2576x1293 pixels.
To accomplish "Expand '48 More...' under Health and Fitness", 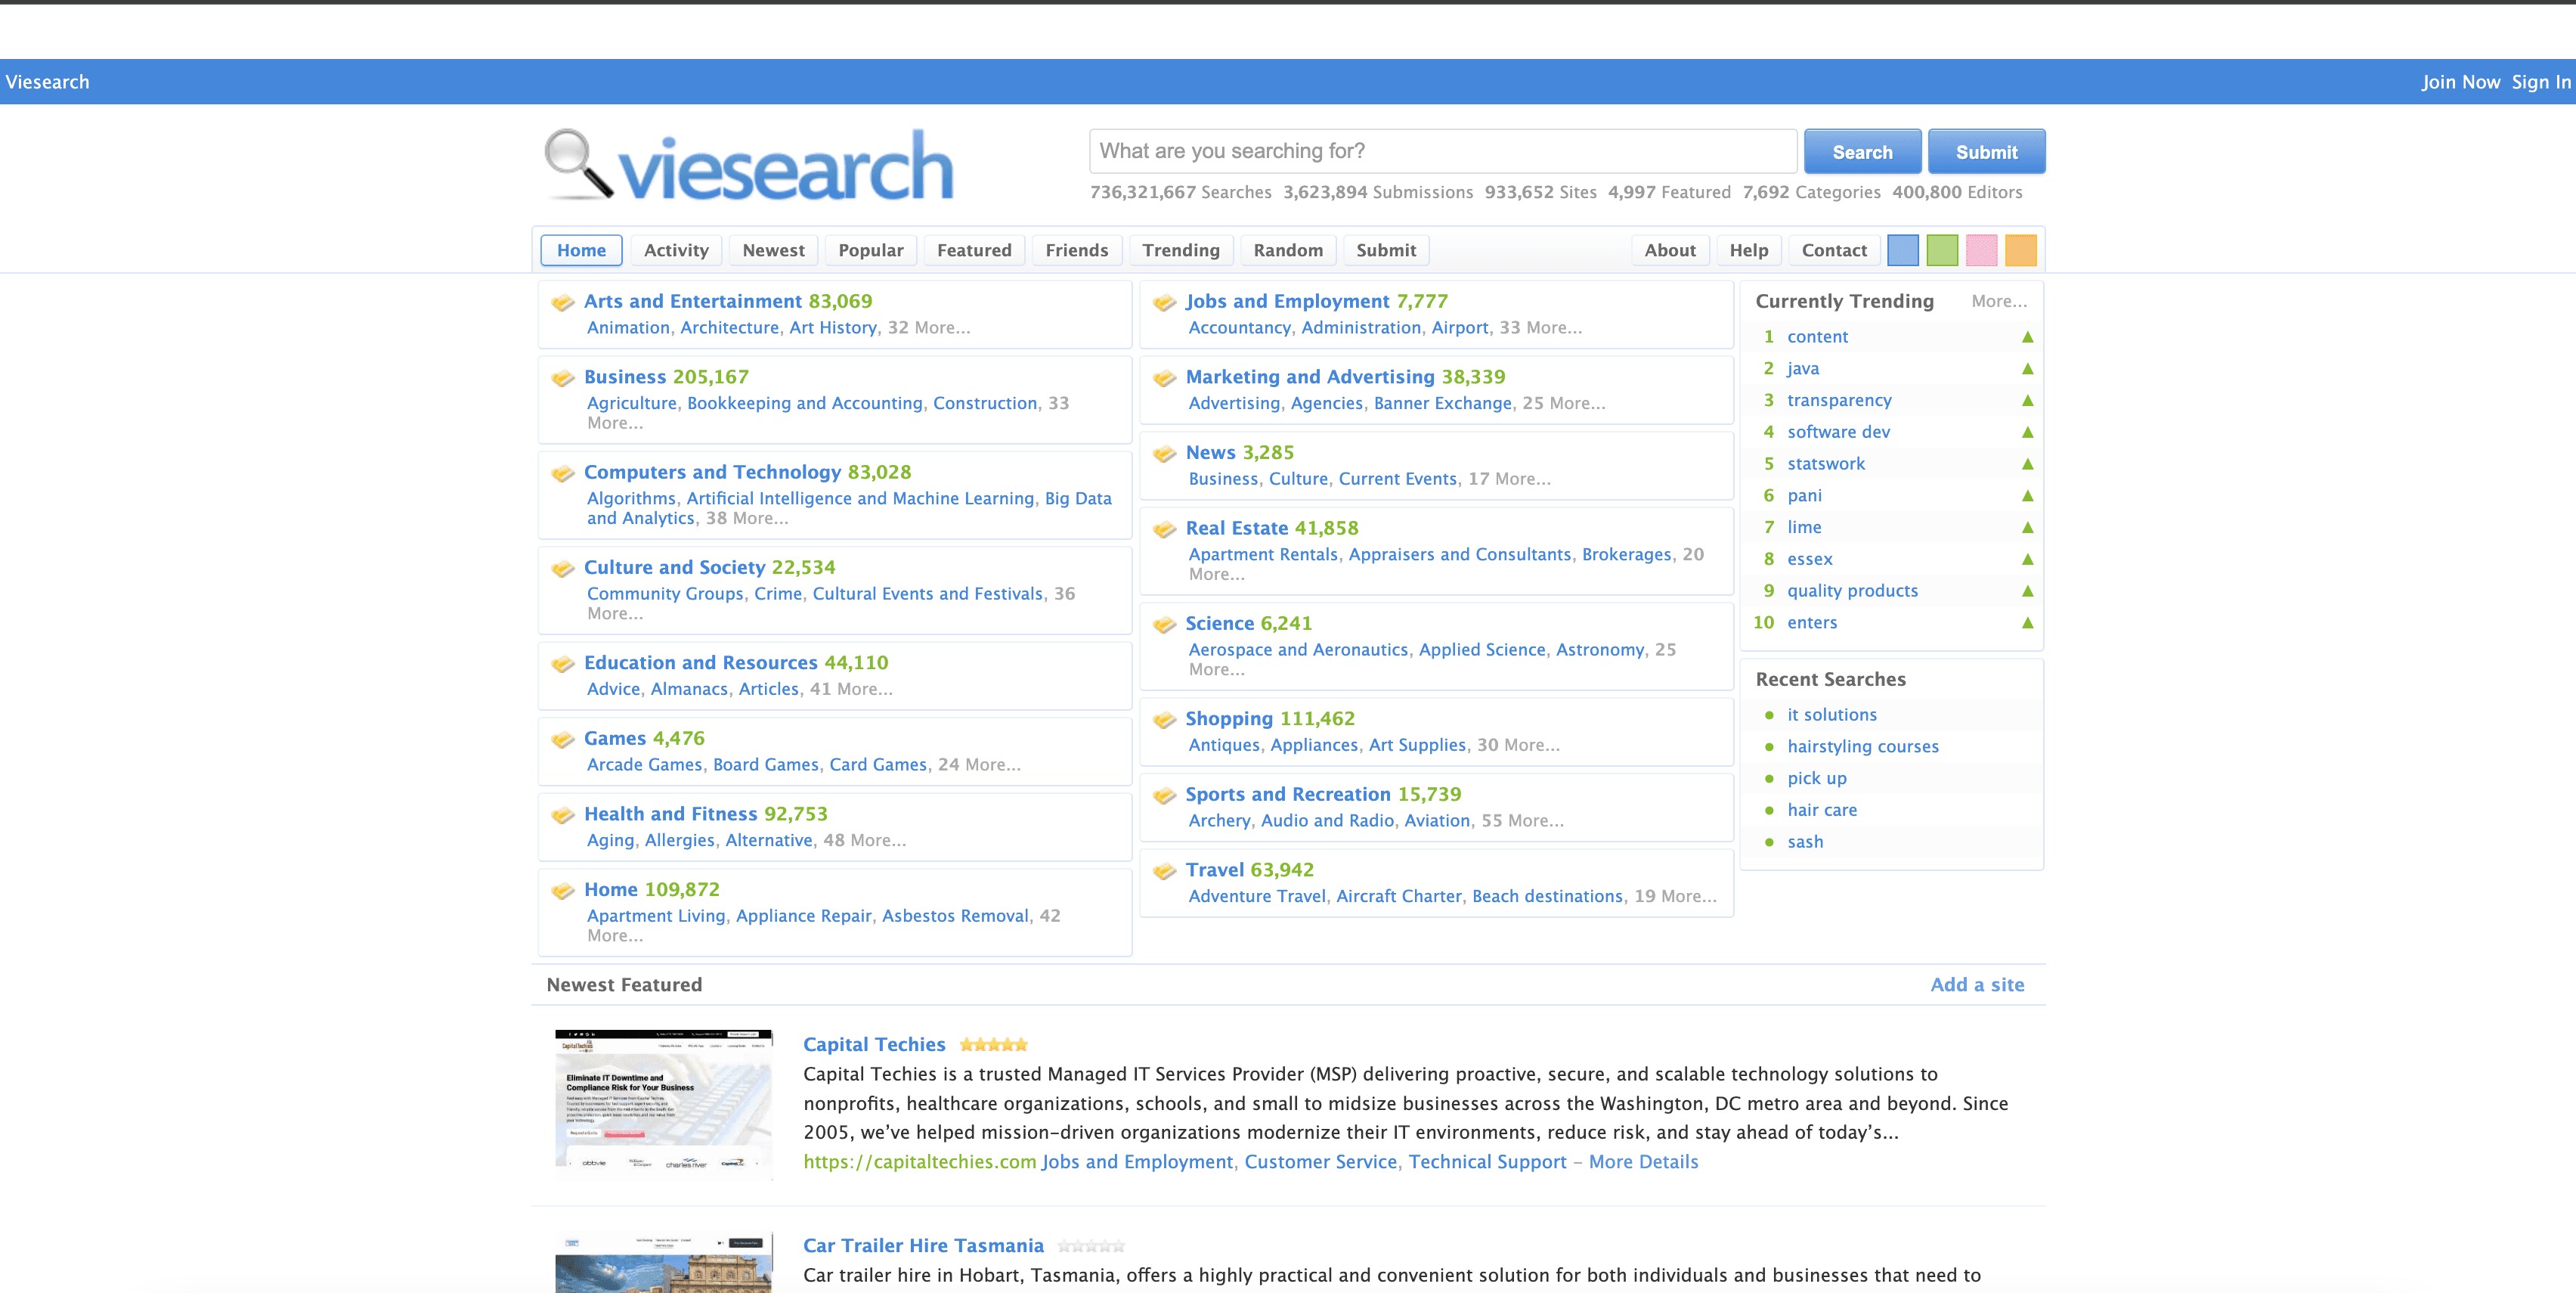I will pyautogui.click(x=864, y=841).
